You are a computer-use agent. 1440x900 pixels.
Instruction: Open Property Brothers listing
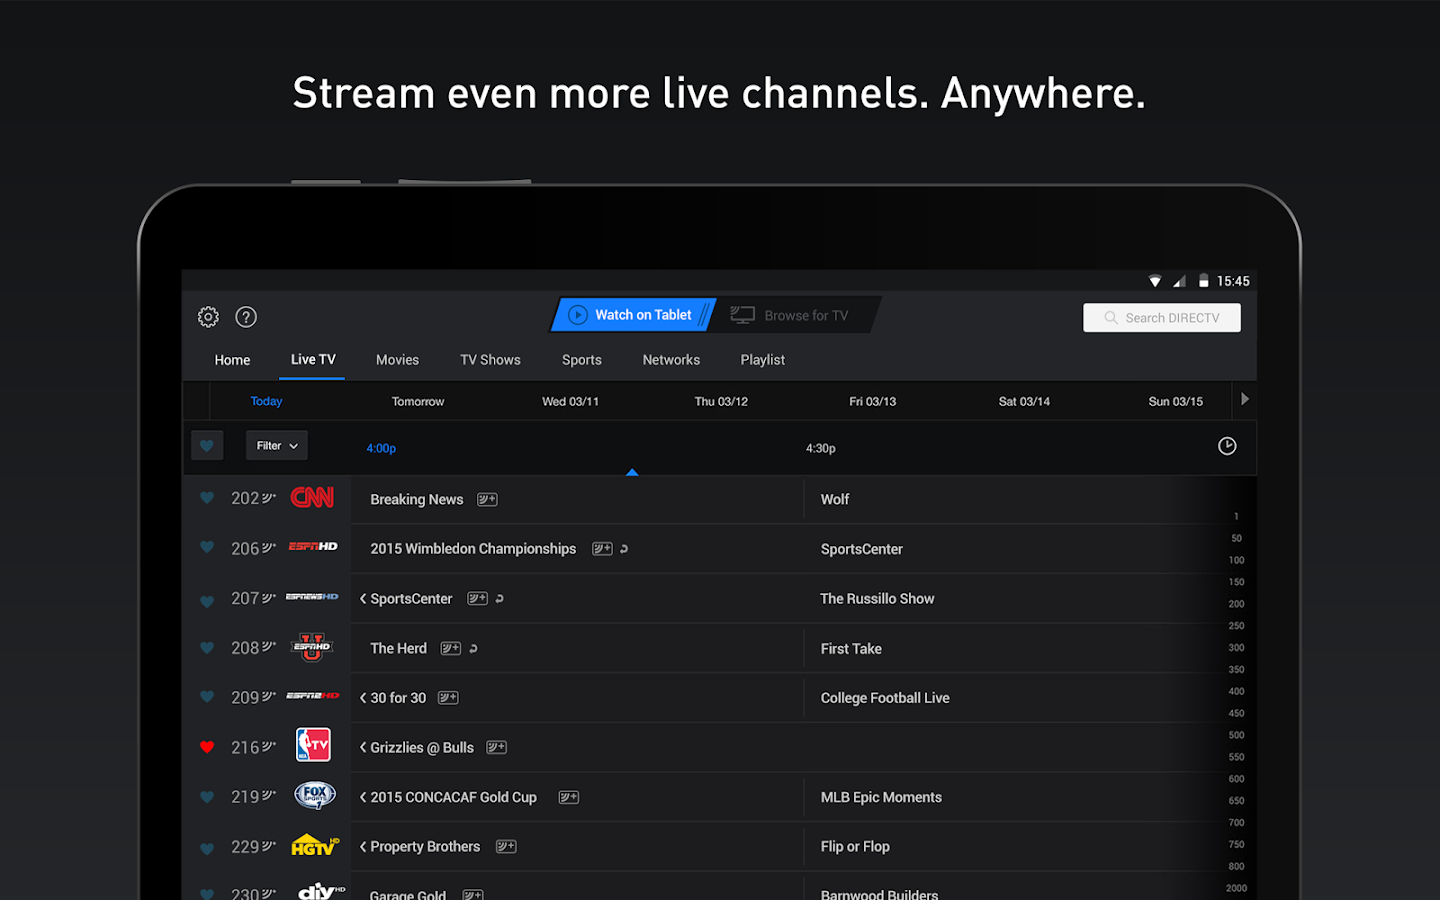point(425,846)
